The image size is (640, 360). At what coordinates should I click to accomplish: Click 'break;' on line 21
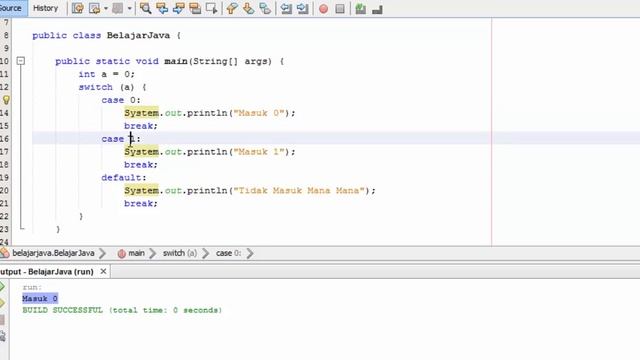[141, 204]
